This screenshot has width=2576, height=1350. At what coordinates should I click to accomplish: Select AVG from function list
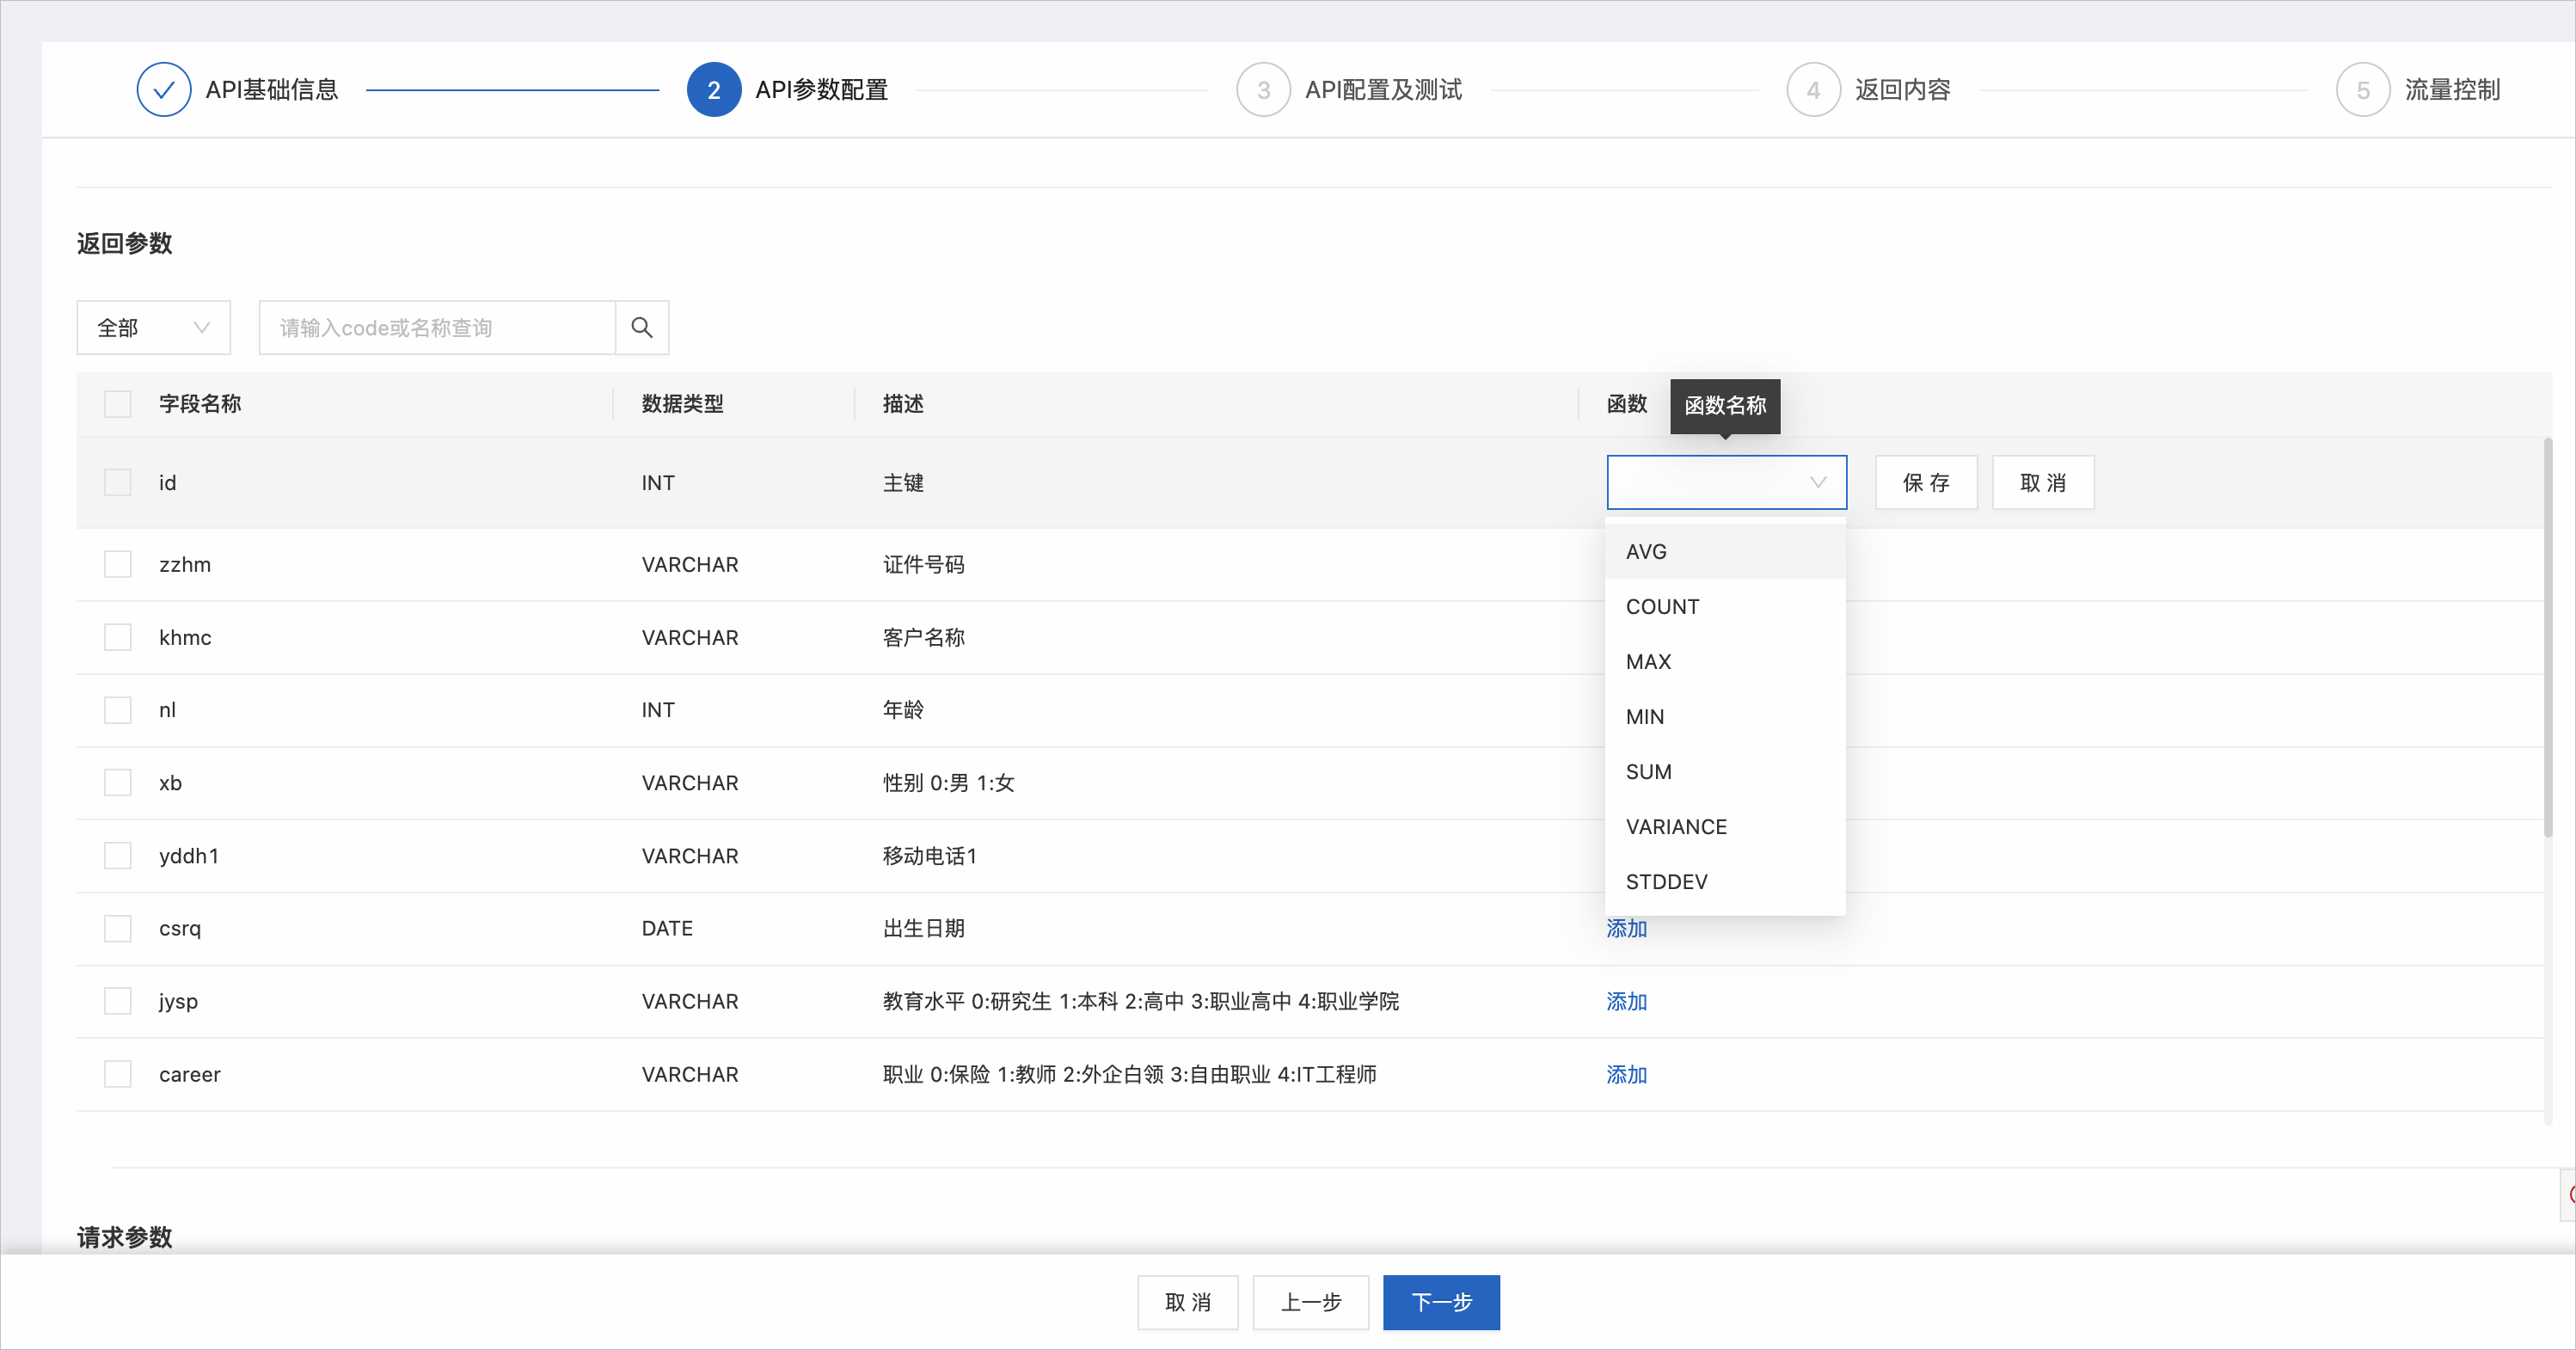(x=1726, y=551)
